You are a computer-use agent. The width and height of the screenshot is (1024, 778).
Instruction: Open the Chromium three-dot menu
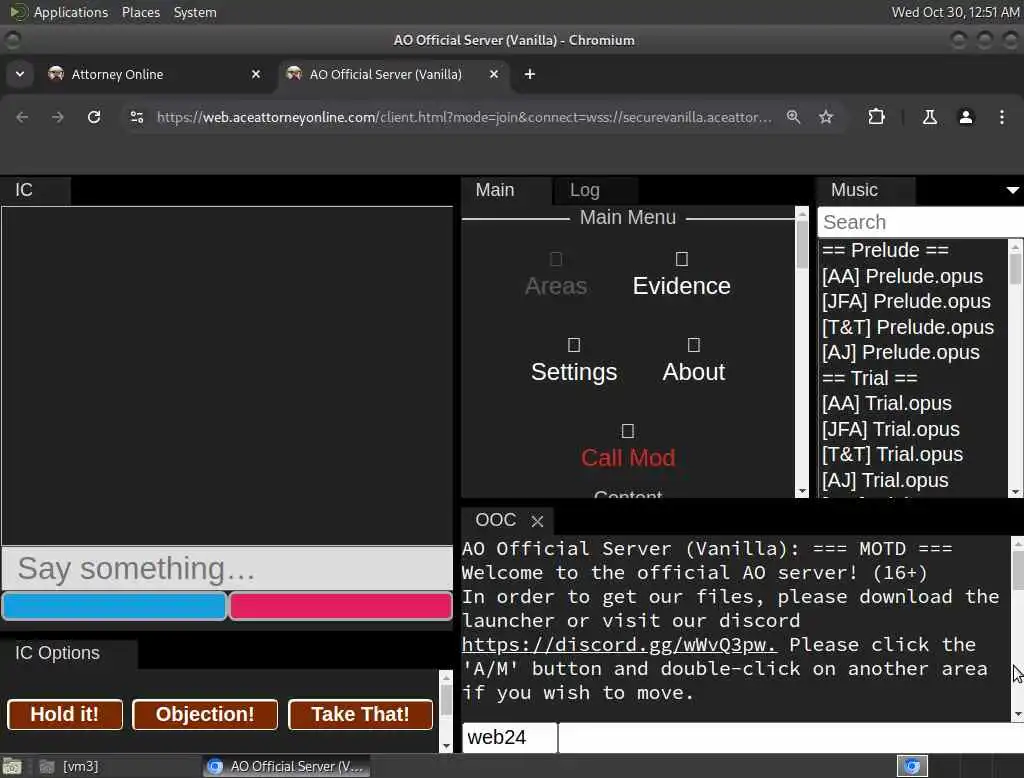[x=1002, y=117]
